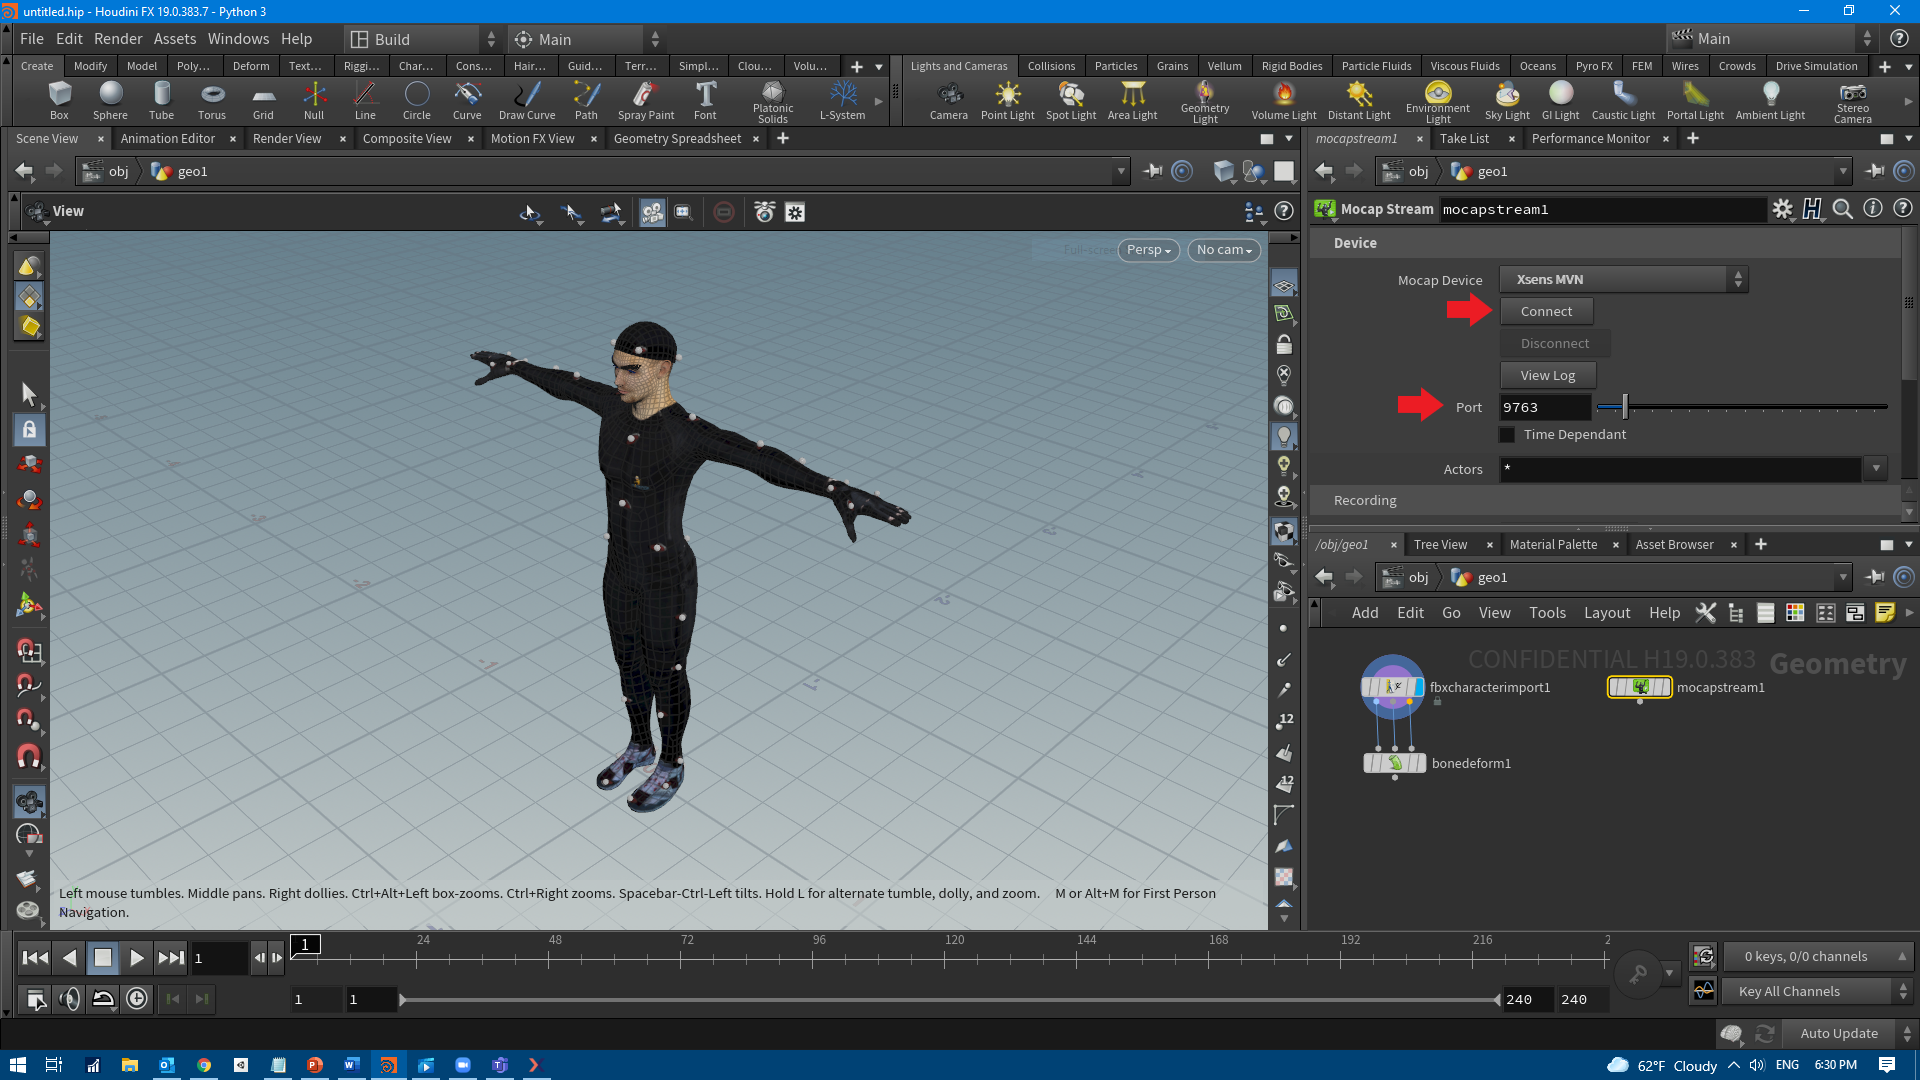Image resolution: width=1920 pixels, height=1080 pixels.
Task: Select the Line shelf tool
Action: tap(365, 101)
